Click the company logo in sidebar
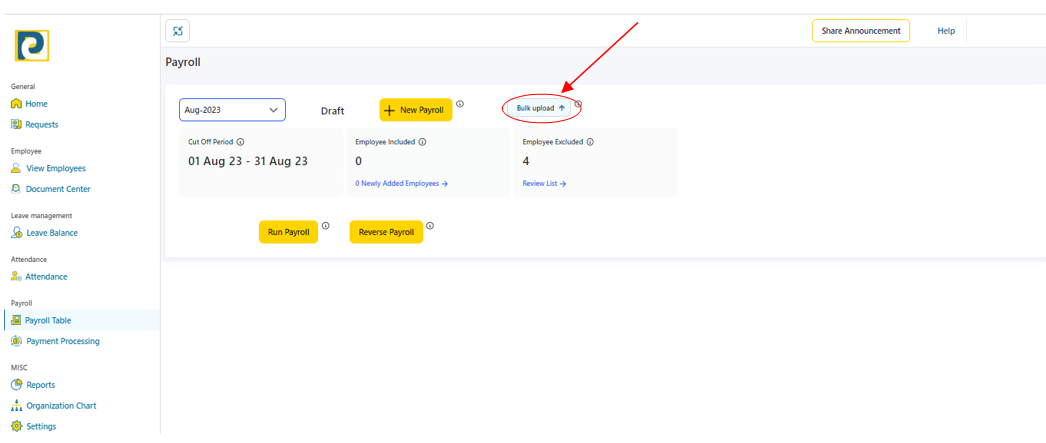The height and width of the screenshot is (443, 1046). [x=32, y=45]
